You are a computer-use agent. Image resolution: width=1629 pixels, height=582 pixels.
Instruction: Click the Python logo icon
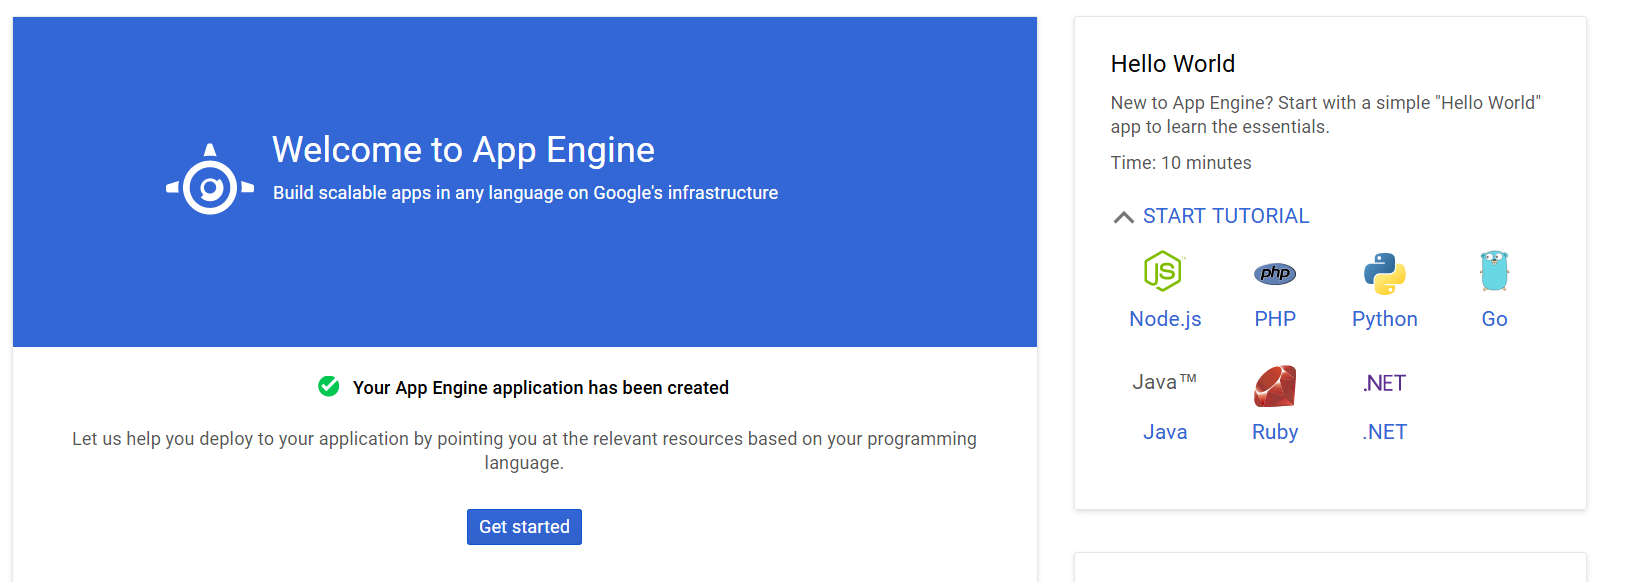(x=1385, y=273)
